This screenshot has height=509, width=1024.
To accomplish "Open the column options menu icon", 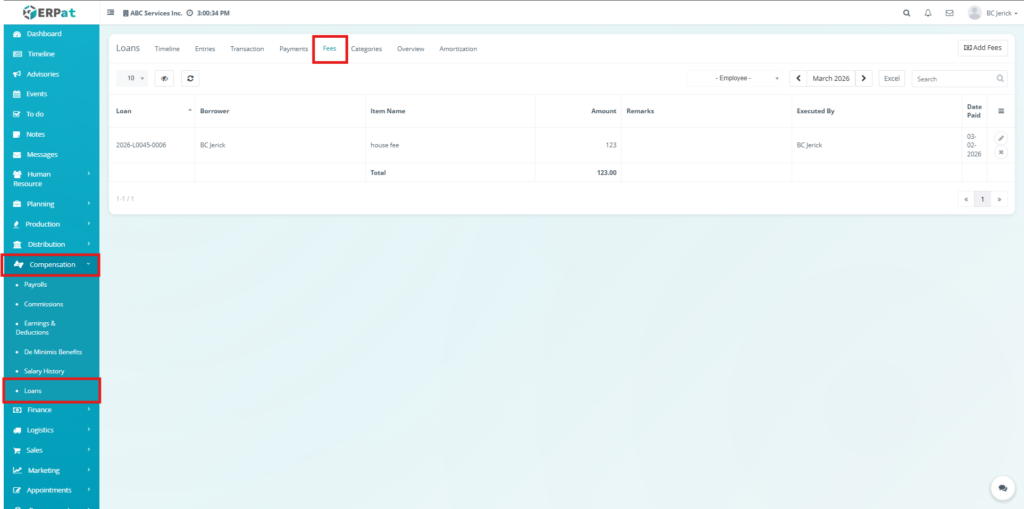I will coord(1001,111).
